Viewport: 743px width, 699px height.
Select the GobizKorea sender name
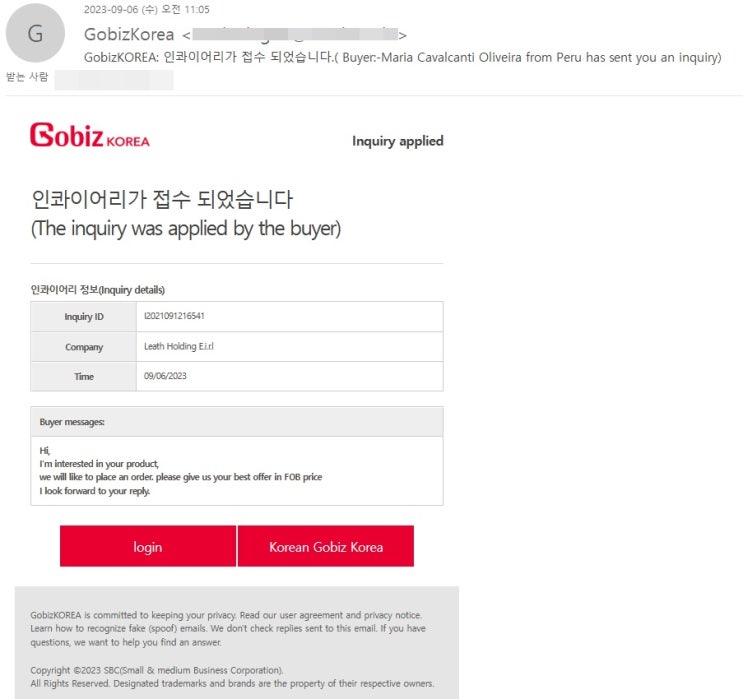[129, 34]
